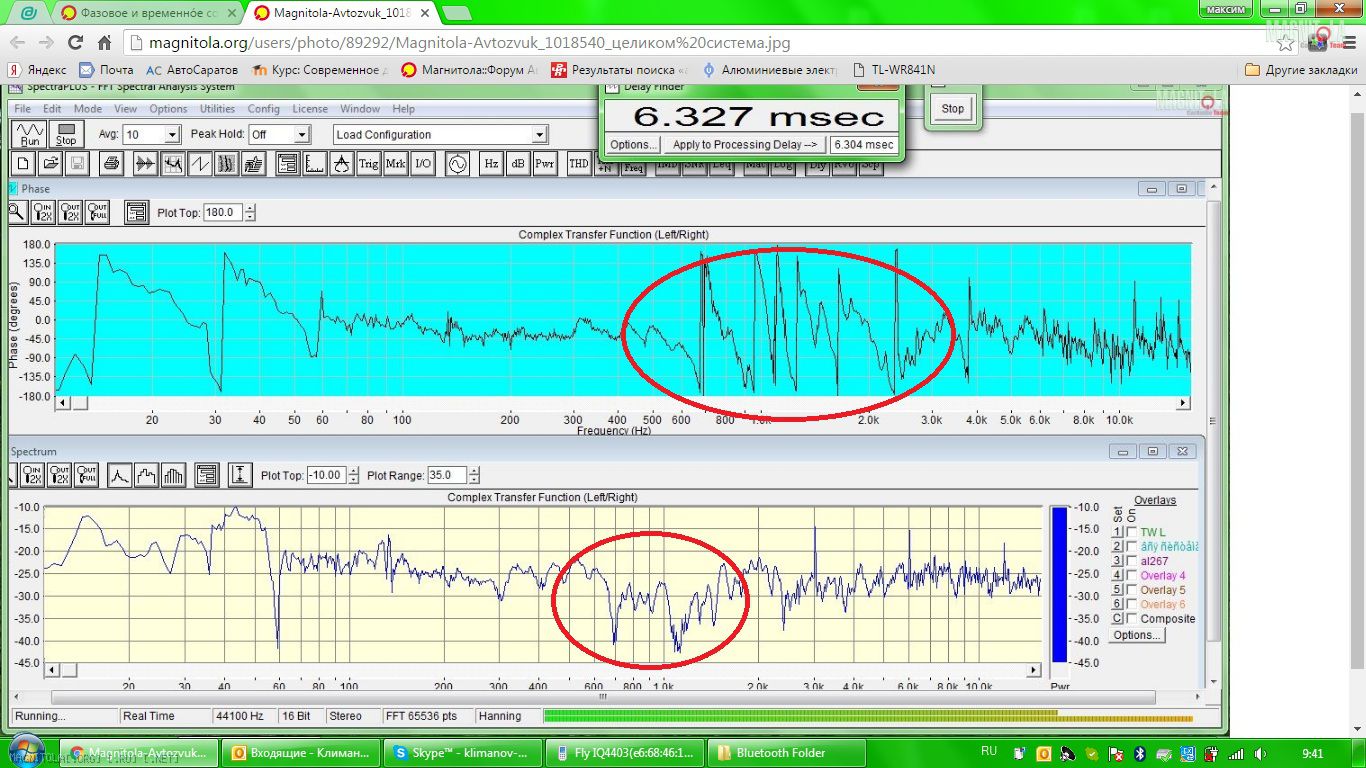Enable TW L overlay checkbox

[1132, 533]
